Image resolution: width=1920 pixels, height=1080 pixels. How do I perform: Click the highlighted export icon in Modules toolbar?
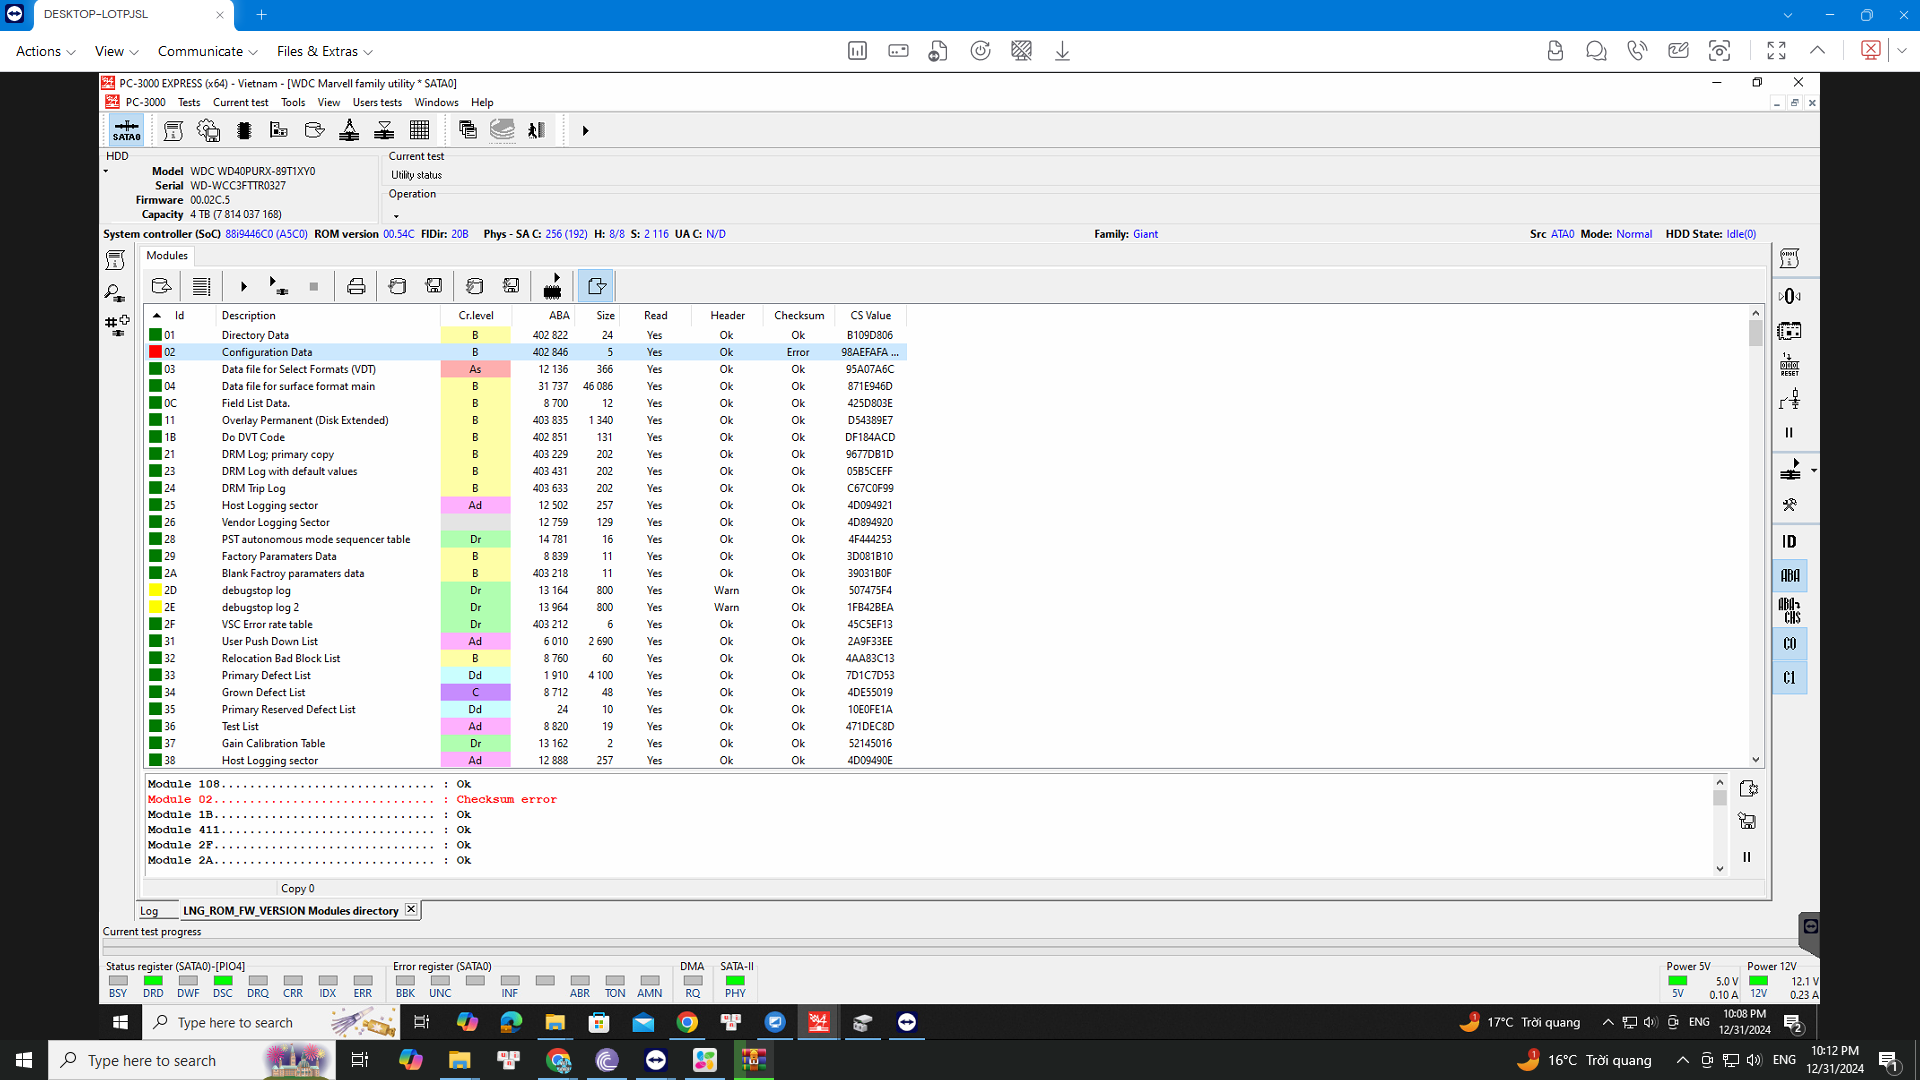click(597, 287)
